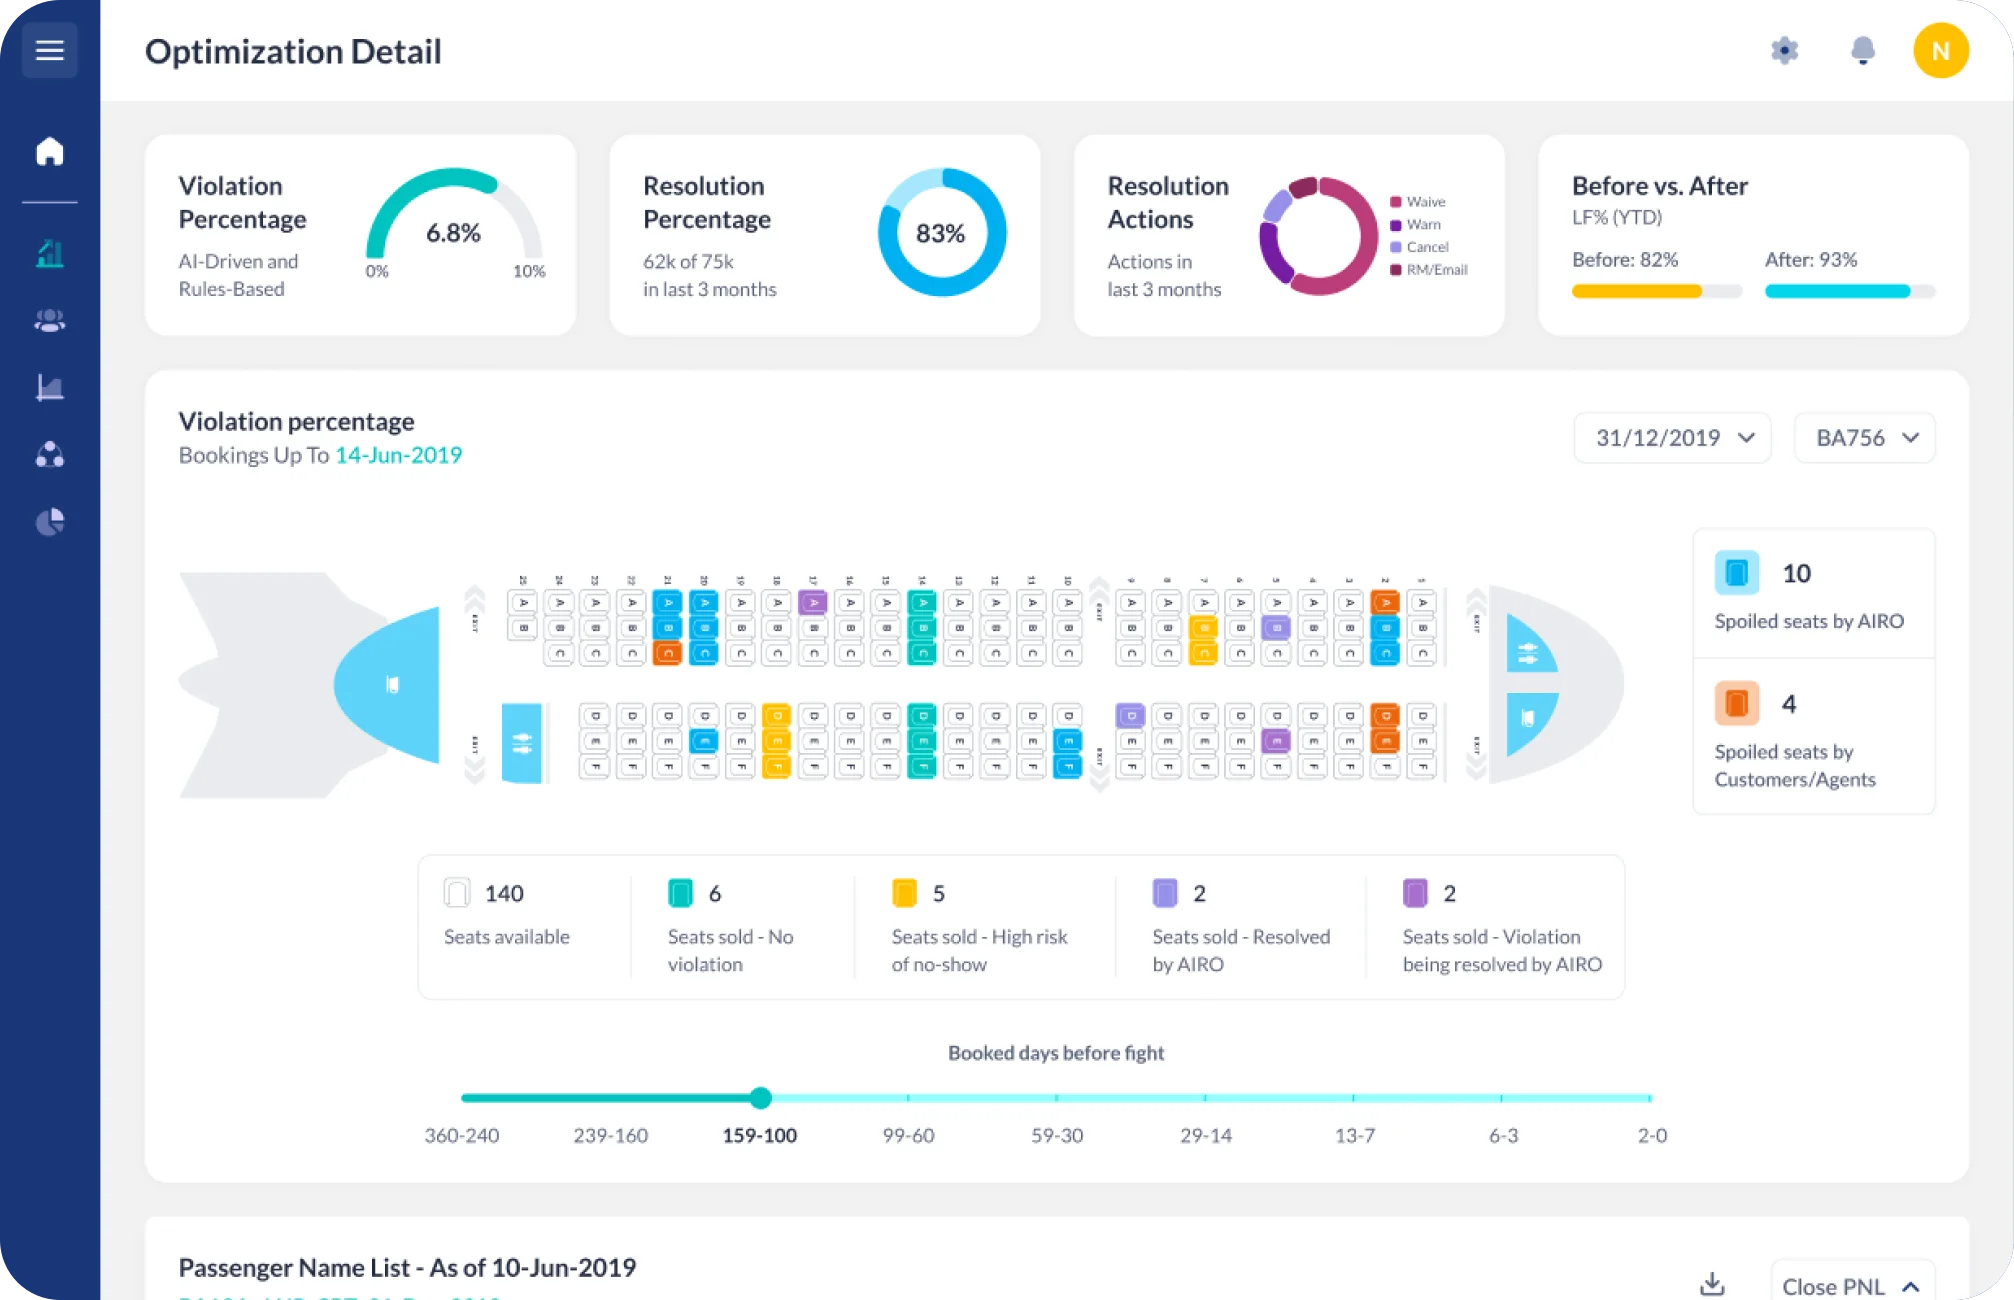Click the Violation being resolved legend swatch
The height and width of the screenshot is (1300, 2014).
pos(1415,893)
